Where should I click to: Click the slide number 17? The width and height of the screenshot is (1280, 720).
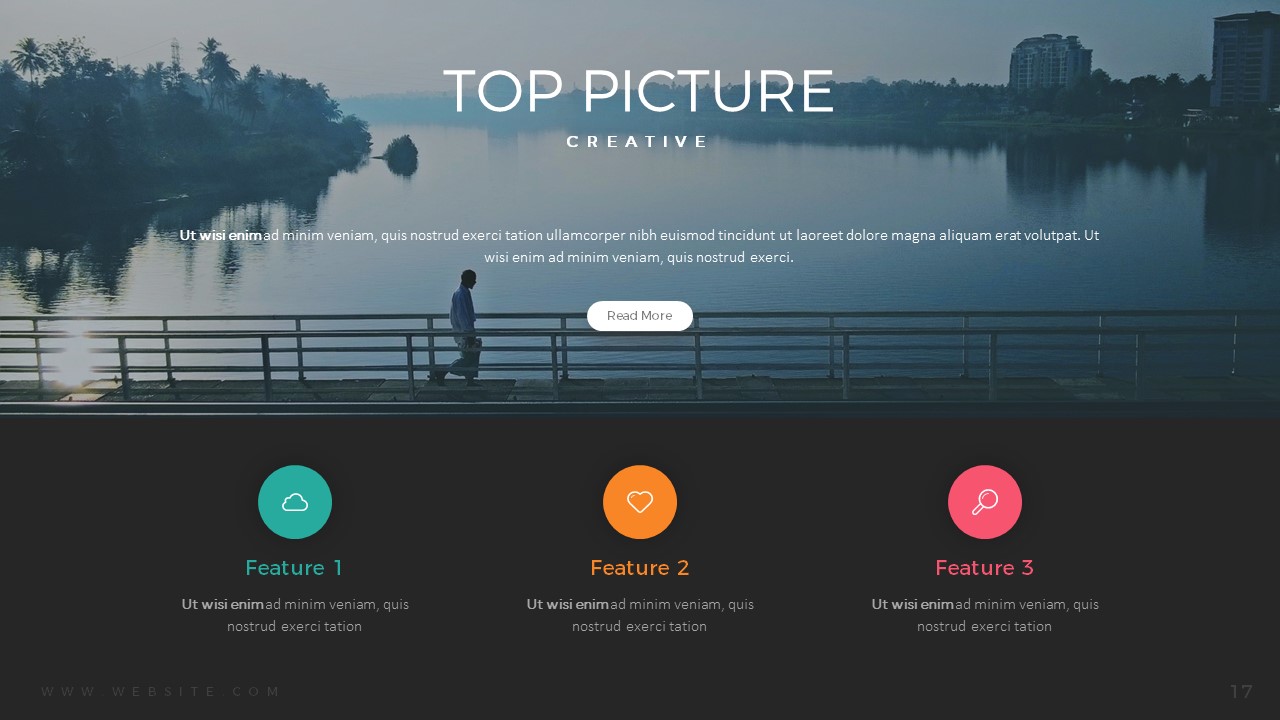pos(1241,692)
